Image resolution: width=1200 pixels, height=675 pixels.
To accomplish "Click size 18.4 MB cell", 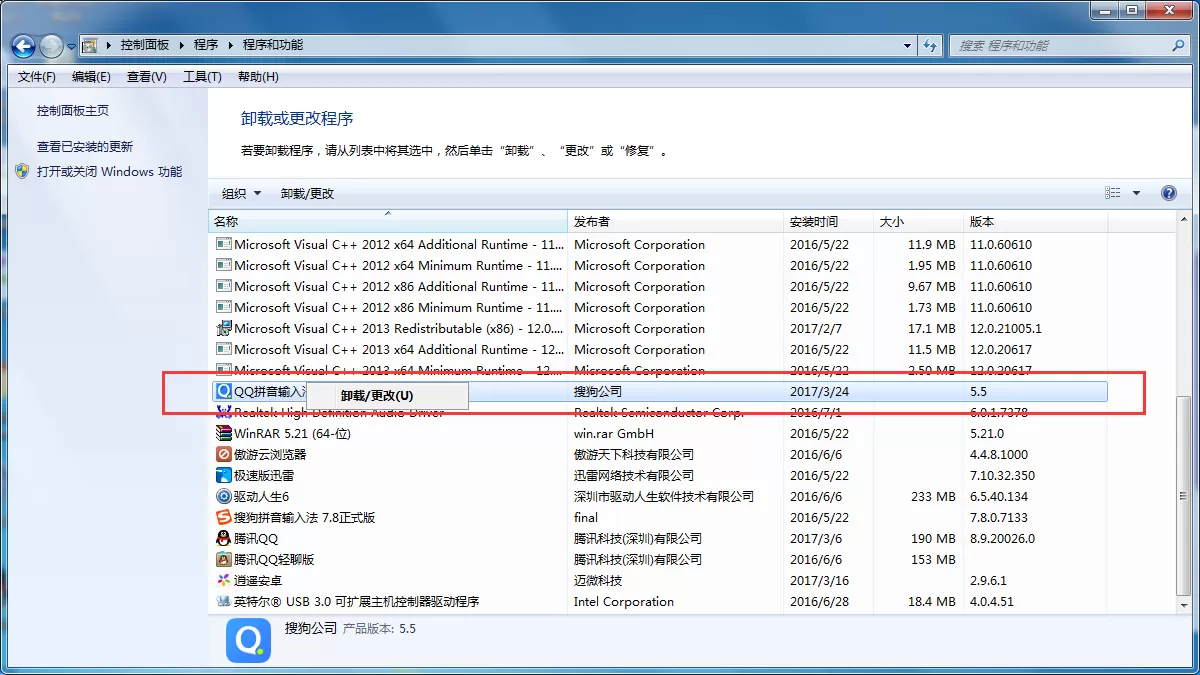I will click(x=932, y=602).
